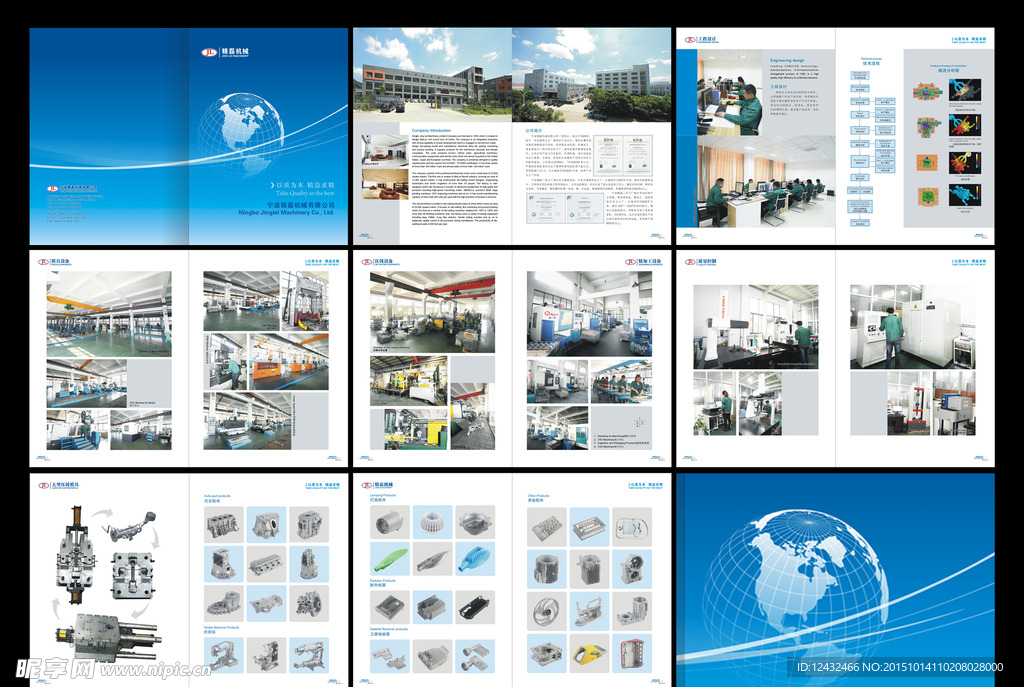Click the 'Satellite Receiver products' heading
This screenshot has height=687, width=1024.
click(389, 630)
